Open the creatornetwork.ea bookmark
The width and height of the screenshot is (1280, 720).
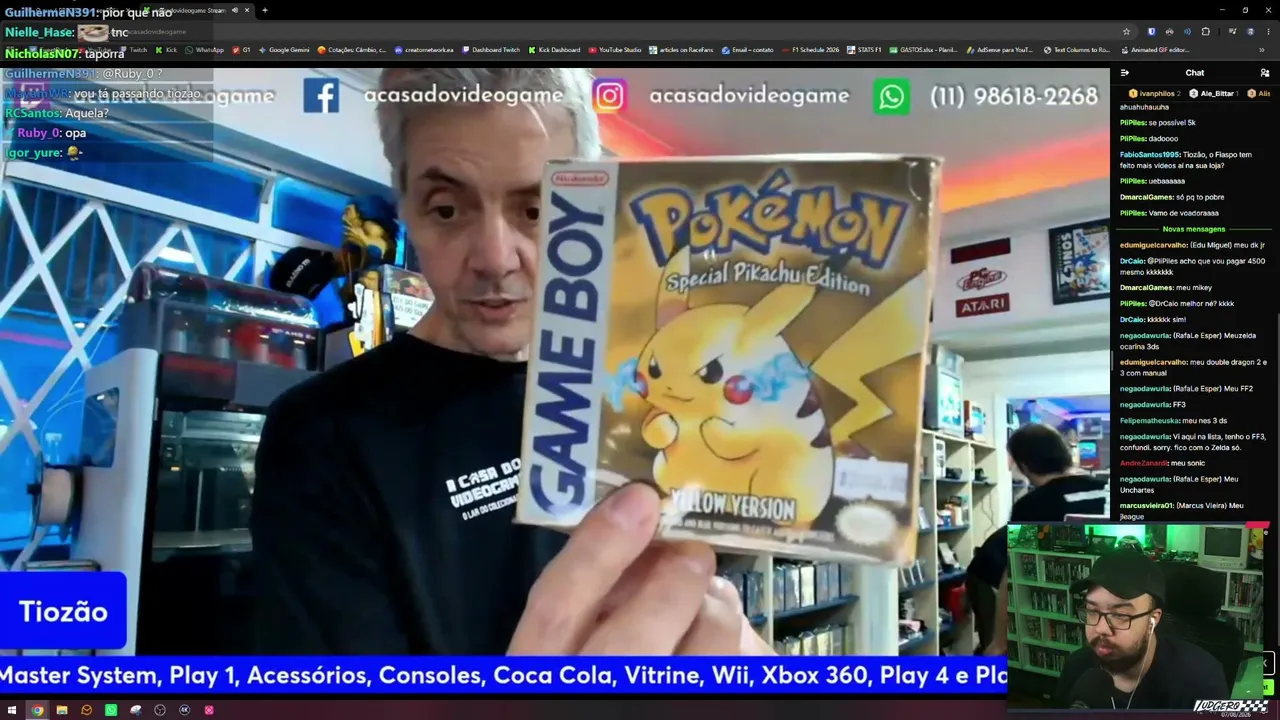[424, 50]
